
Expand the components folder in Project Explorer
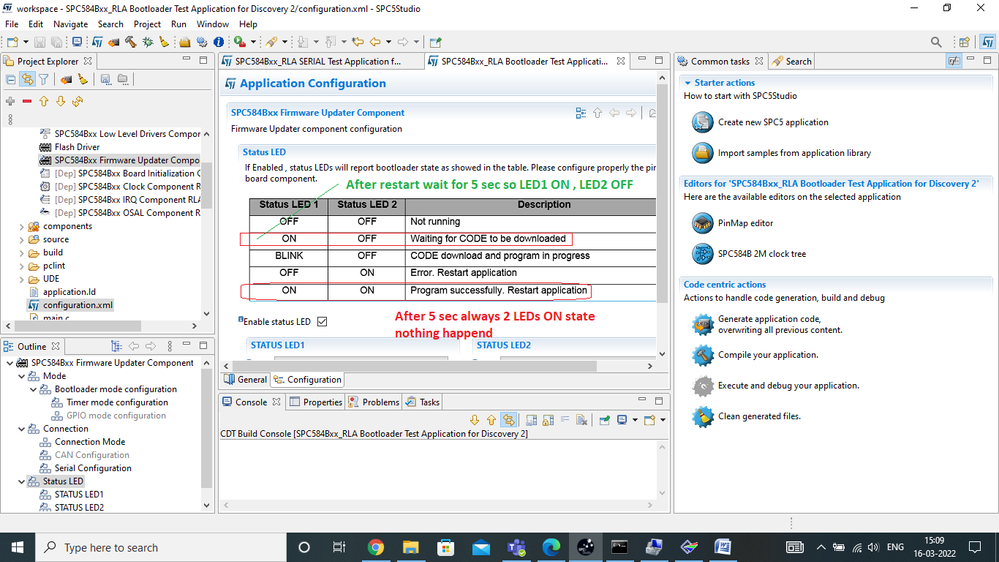[22, 226]
